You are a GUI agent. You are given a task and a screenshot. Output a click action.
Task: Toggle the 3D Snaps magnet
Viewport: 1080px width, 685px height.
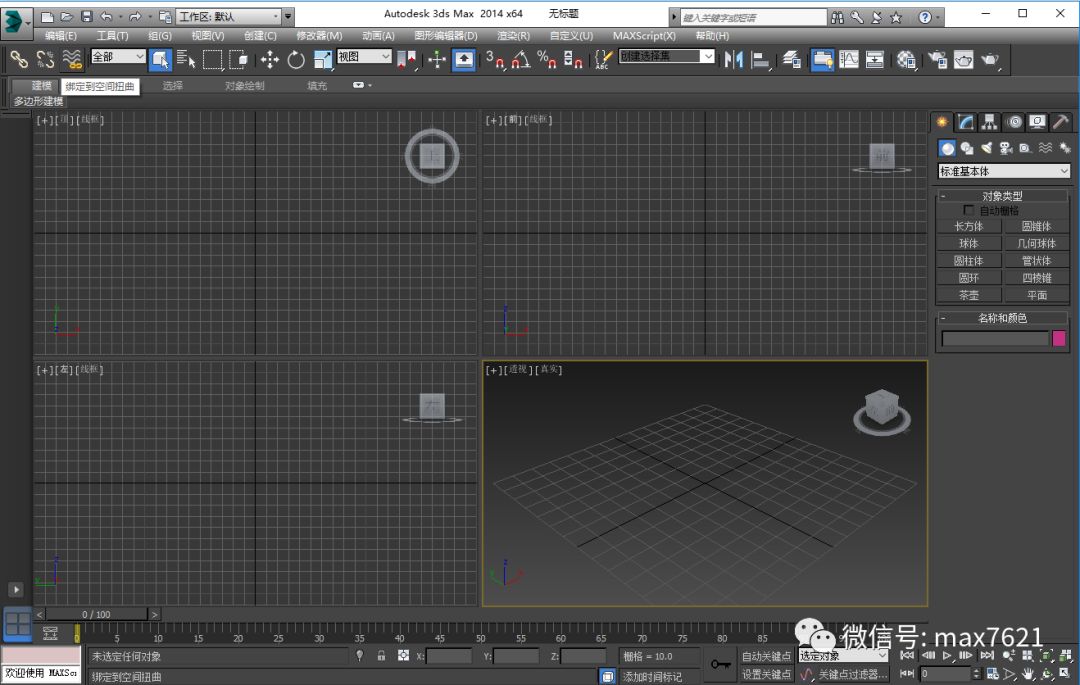click(x=495, y=60)
